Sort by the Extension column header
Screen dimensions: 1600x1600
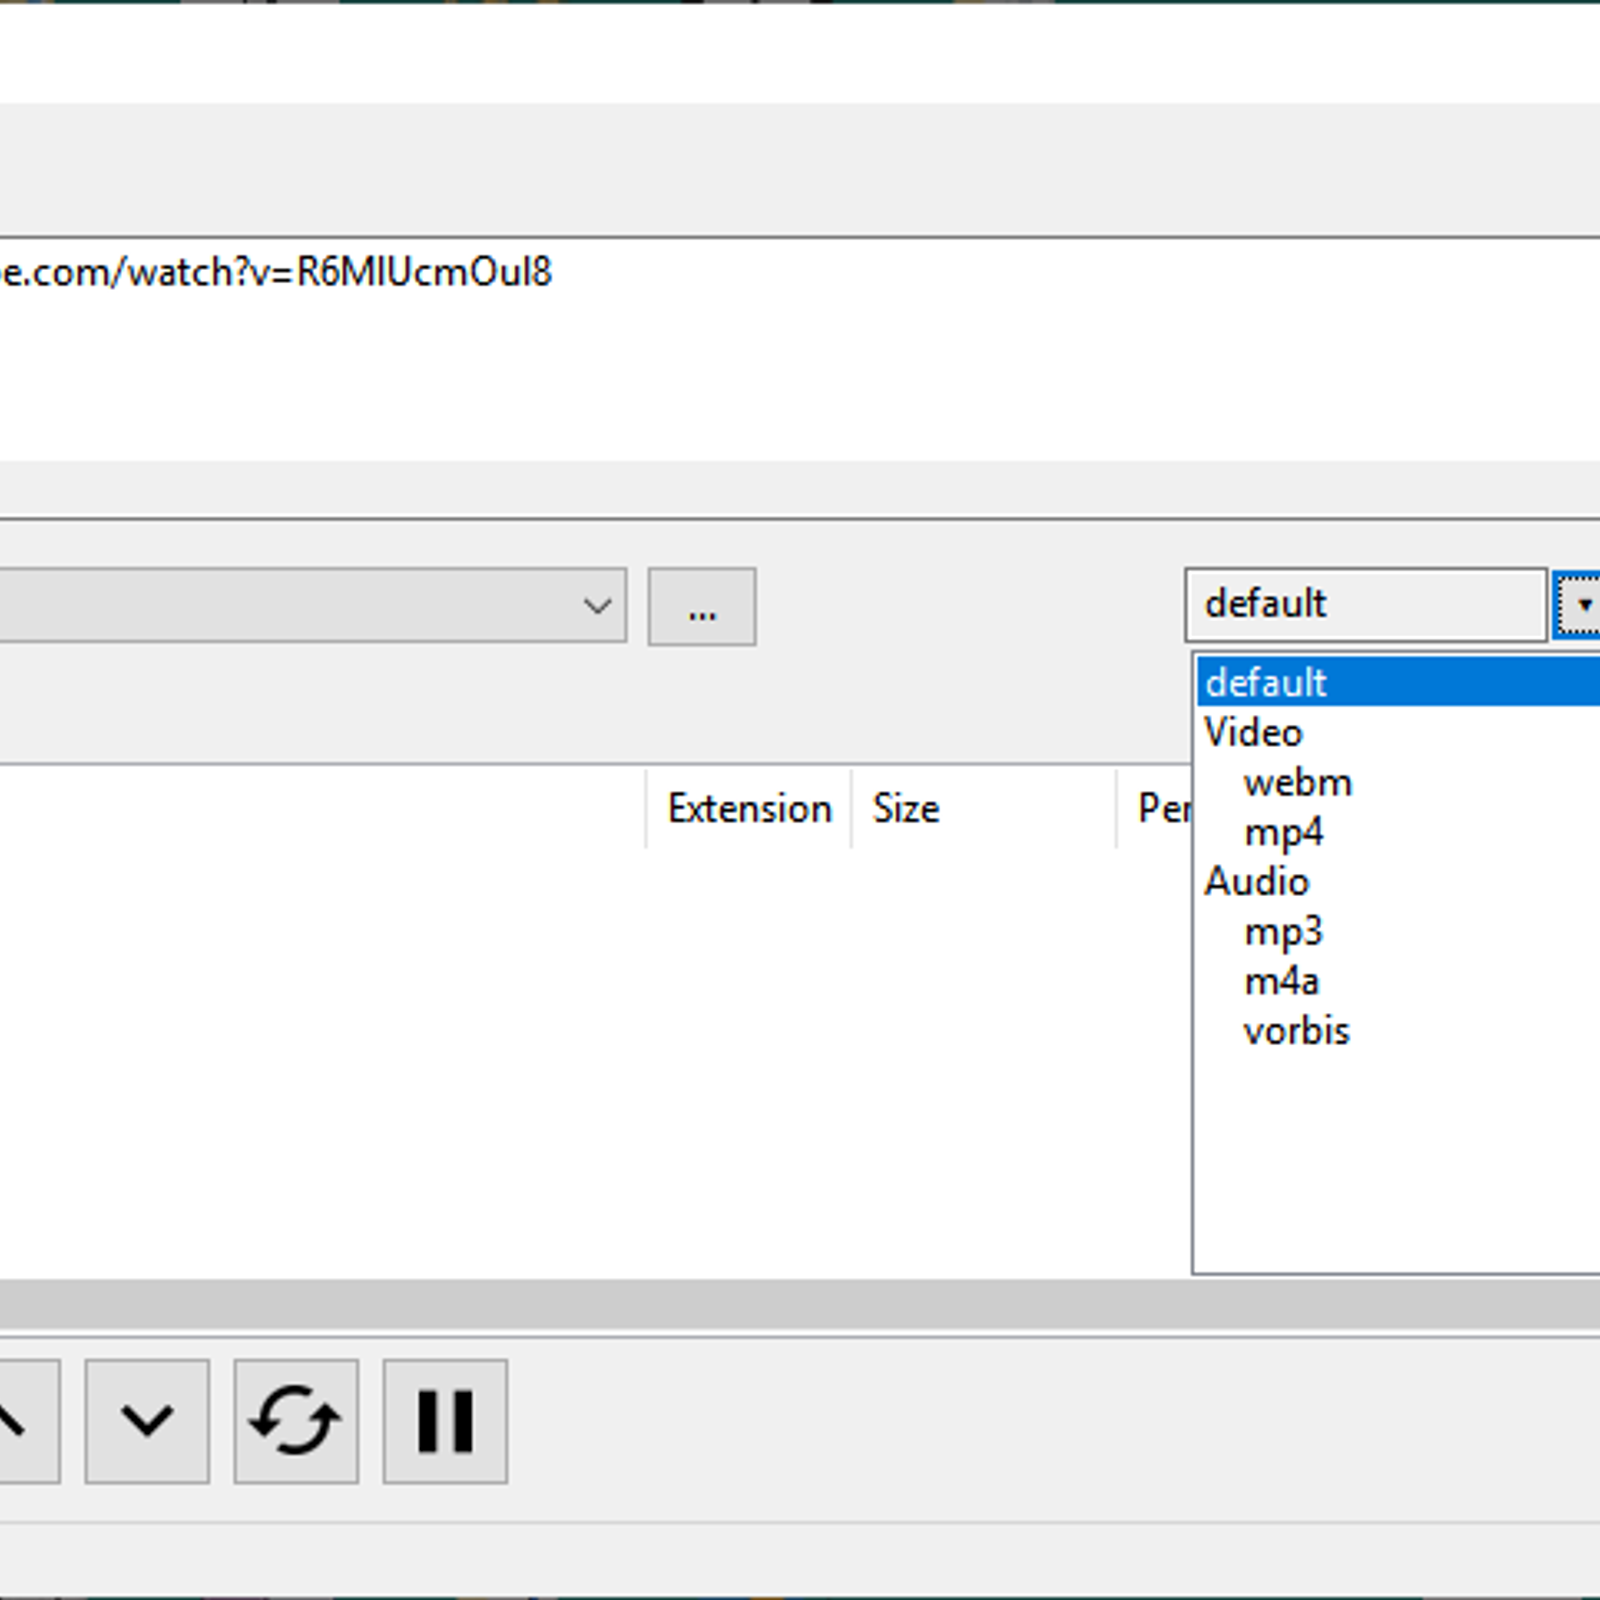749,808
